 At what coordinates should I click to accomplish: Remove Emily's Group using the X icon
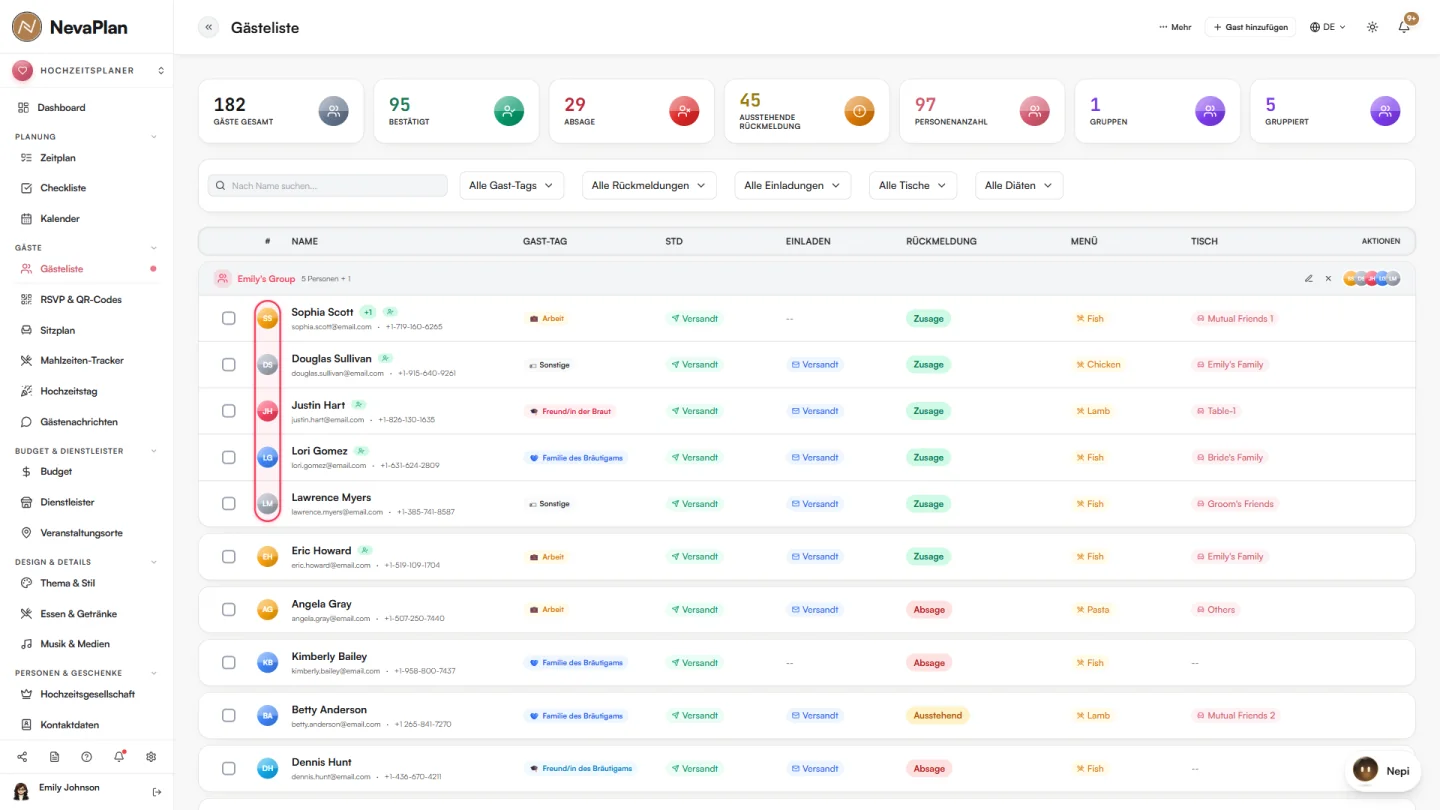pos(1328,279)
